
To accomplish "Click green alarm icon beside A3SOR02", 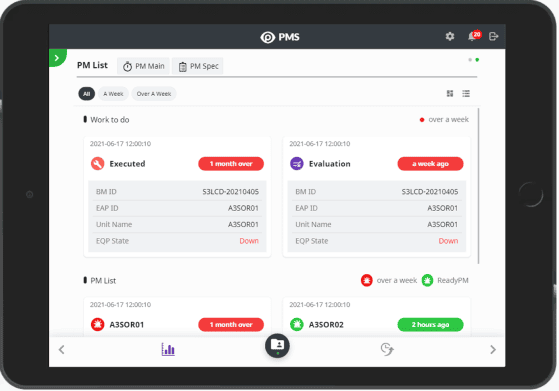I will click(297, 324).
